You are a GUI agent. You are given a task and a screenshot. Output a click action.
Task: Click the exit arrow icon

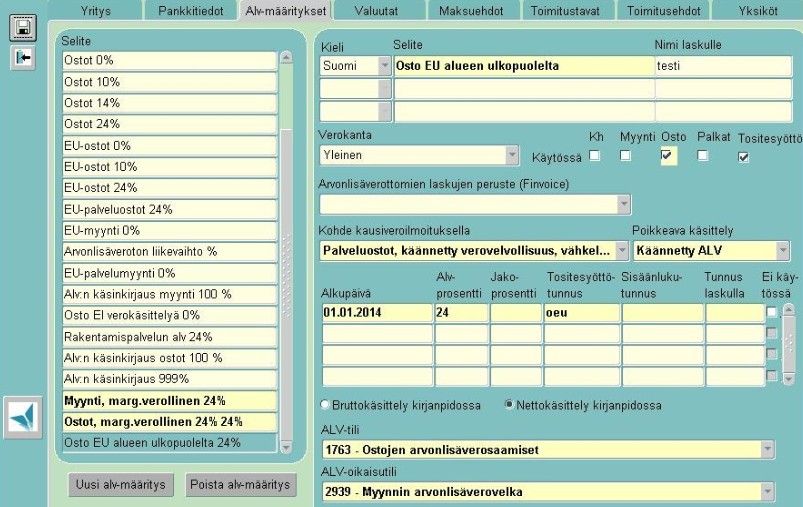coord(23,57)
